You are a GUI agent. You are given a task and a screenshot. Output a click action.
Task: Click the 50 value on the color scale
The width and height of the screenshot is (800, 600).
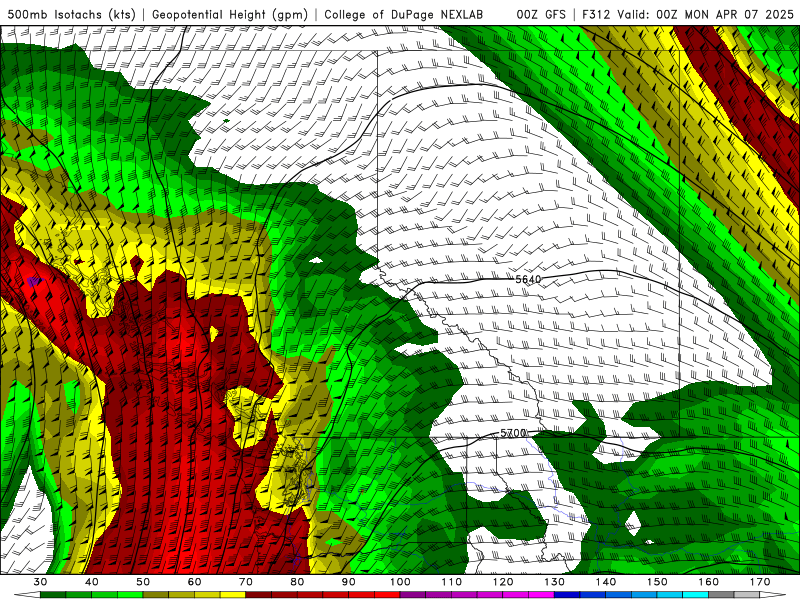tap(143, 582)
